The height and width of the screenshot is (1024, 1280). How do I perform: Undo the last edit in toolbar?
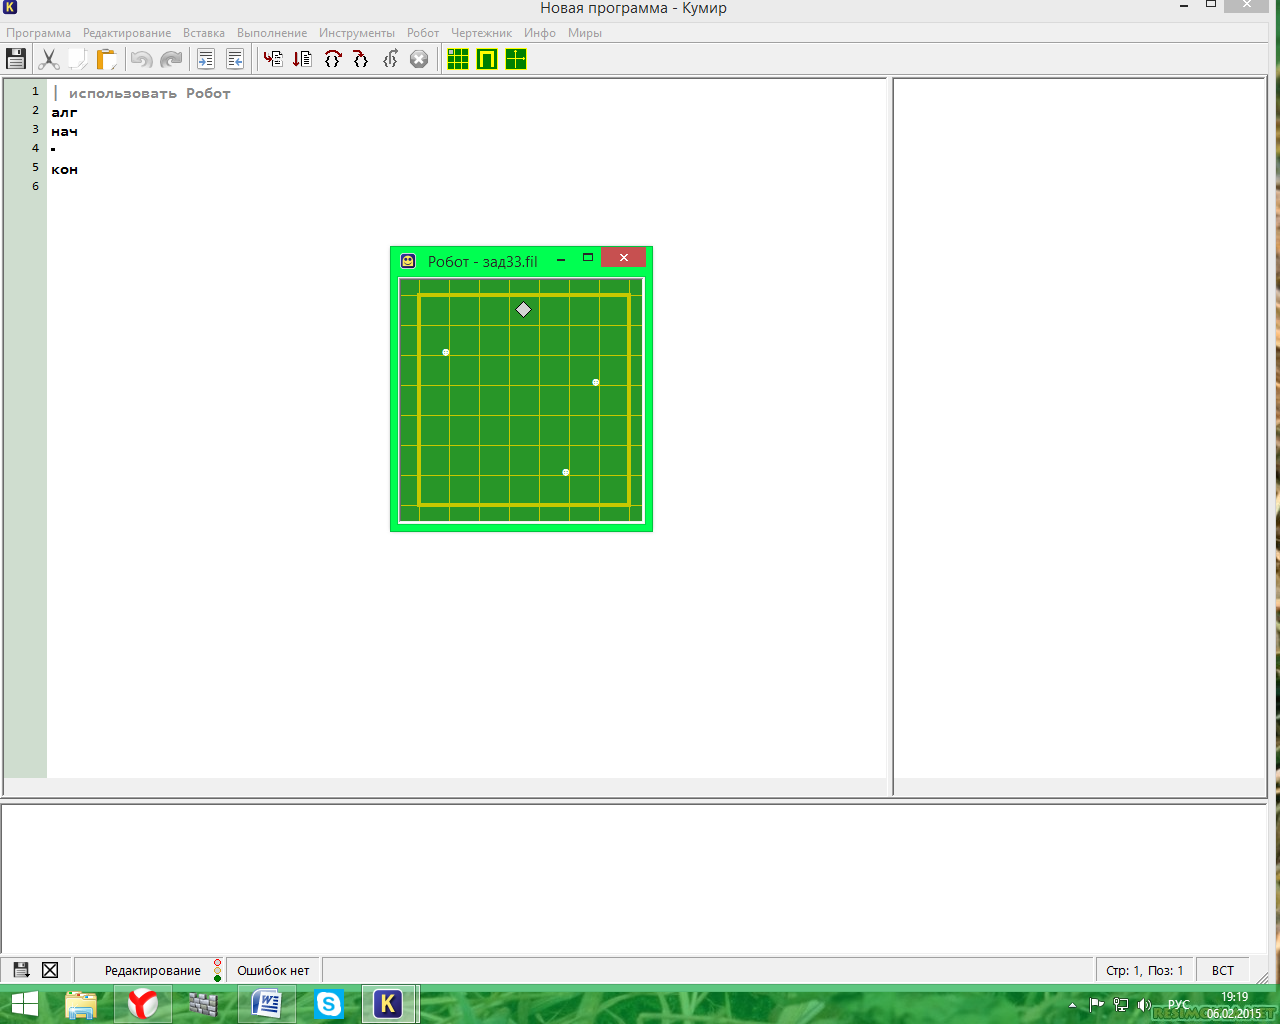142,59
